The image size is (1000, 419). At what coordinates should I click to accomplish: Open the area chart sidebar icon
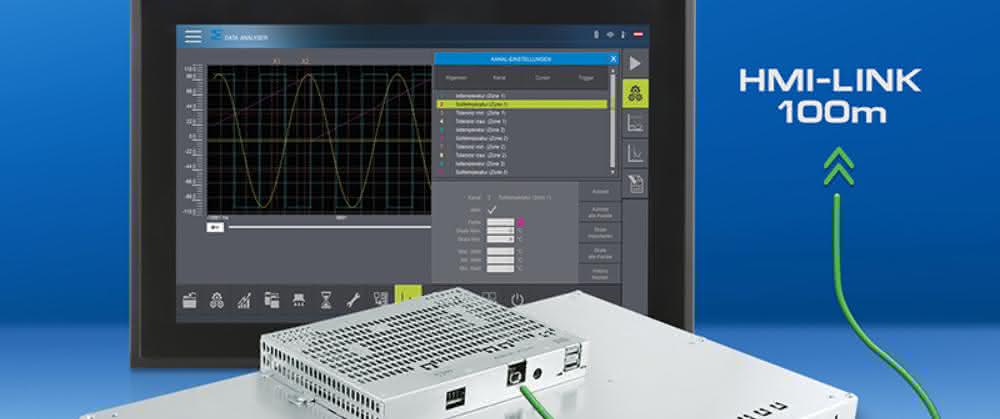pyautogui.click(x=635, y=124)
